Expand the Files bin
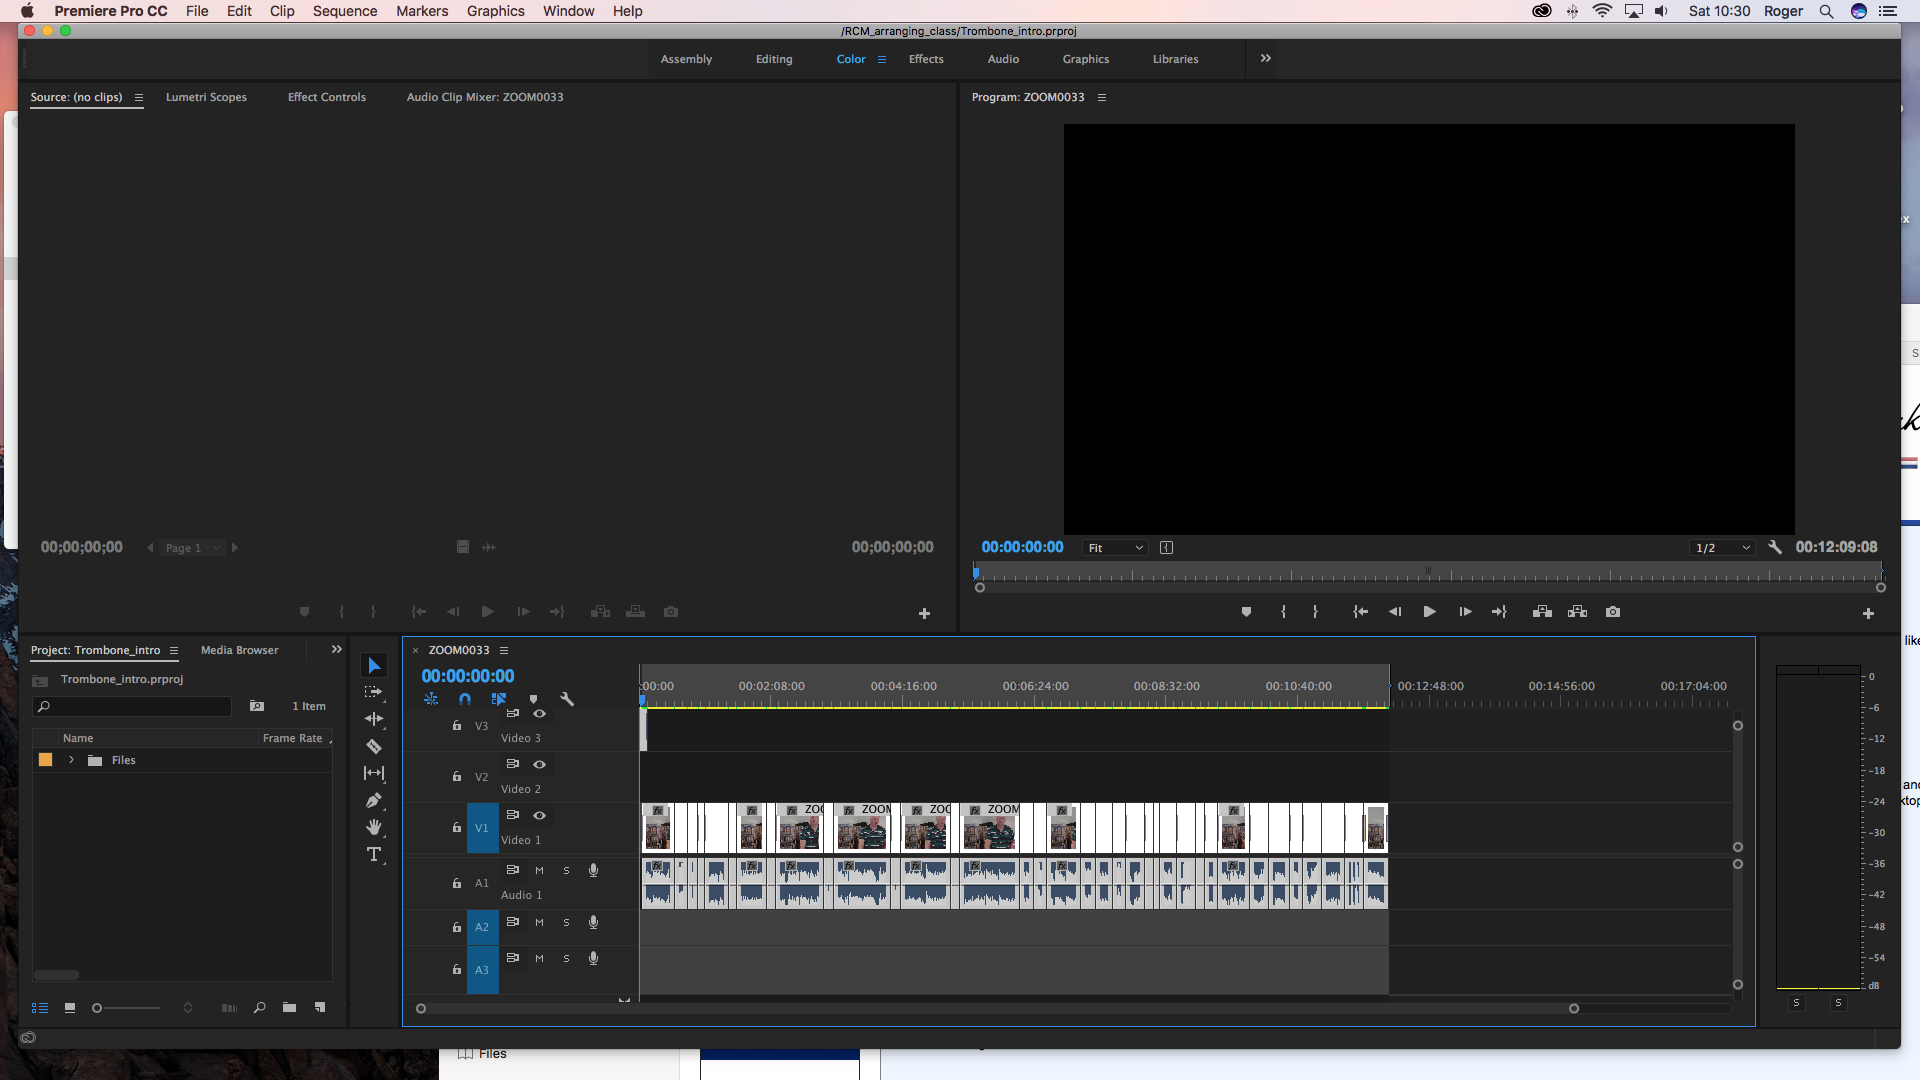Screen dimensions: 1920x1080 (72, 760)
